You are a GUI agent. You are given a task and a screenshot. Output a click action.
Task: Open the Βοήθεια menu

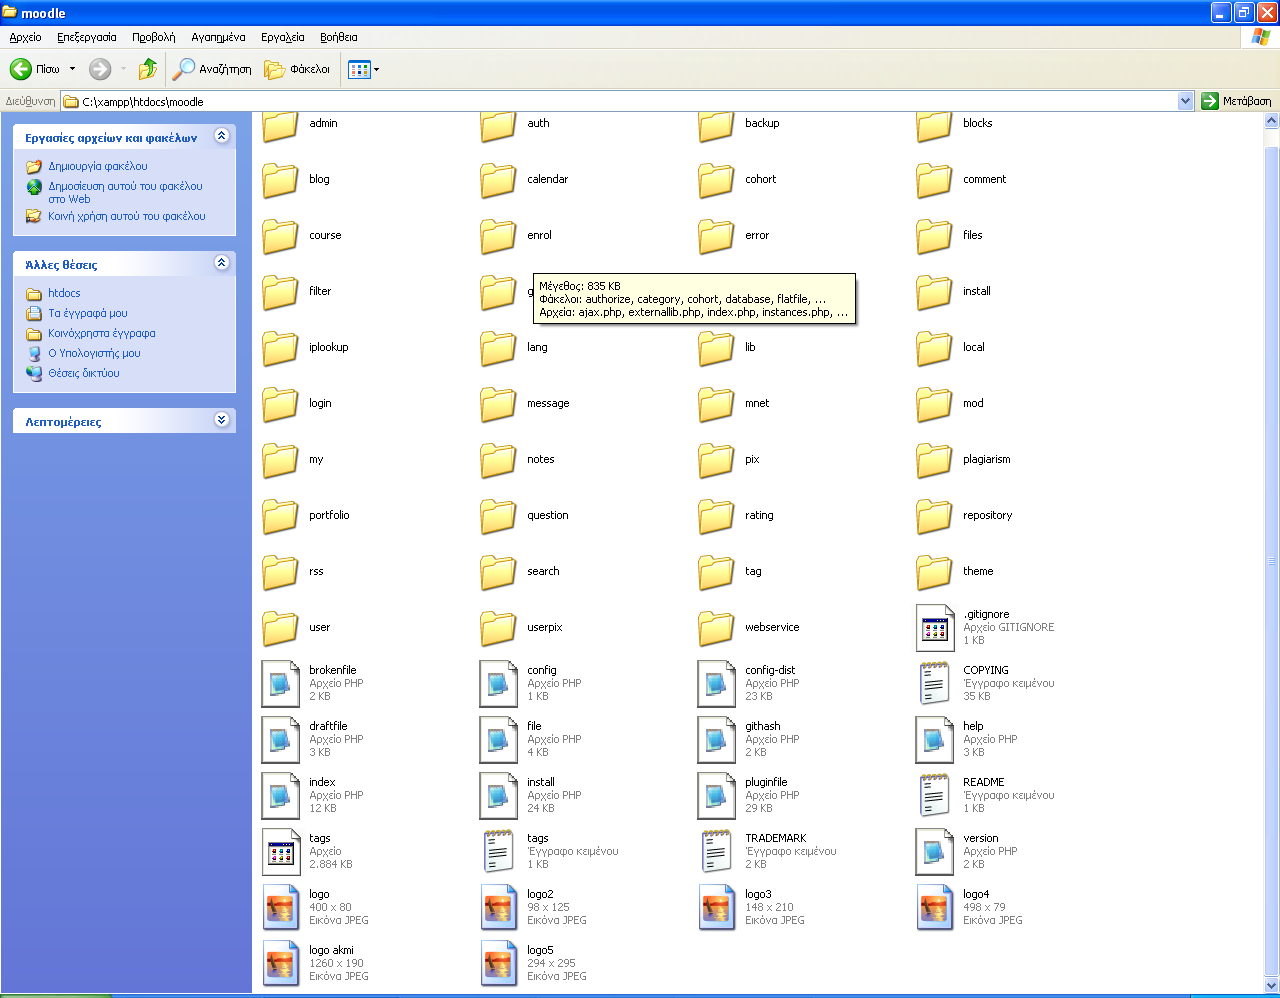tap(339, 37)
